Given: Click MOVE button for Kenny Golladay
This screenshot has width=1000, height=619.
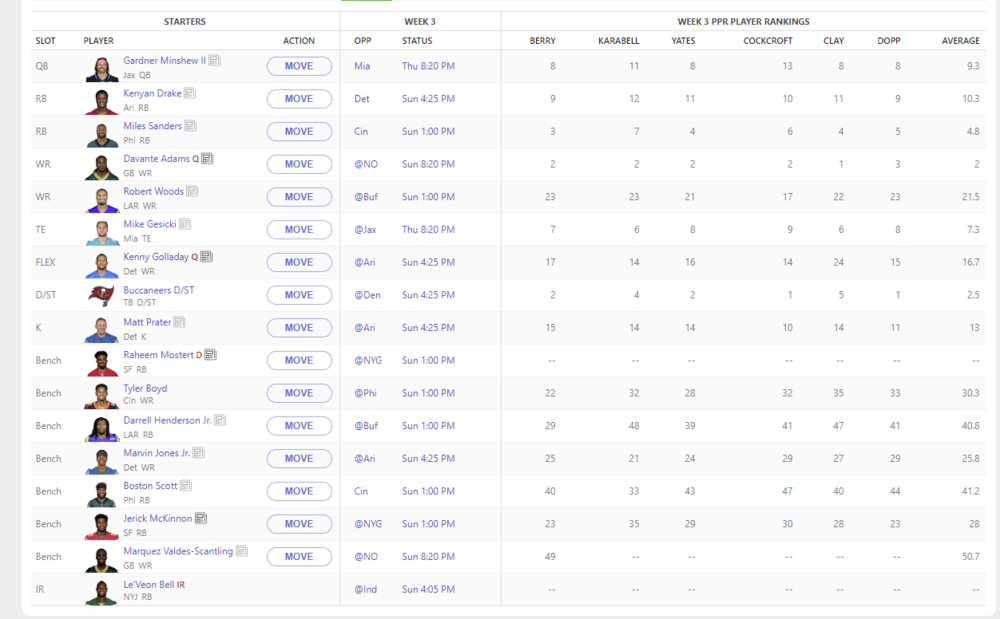Looking at the screenshot, I should click(299, 262).
